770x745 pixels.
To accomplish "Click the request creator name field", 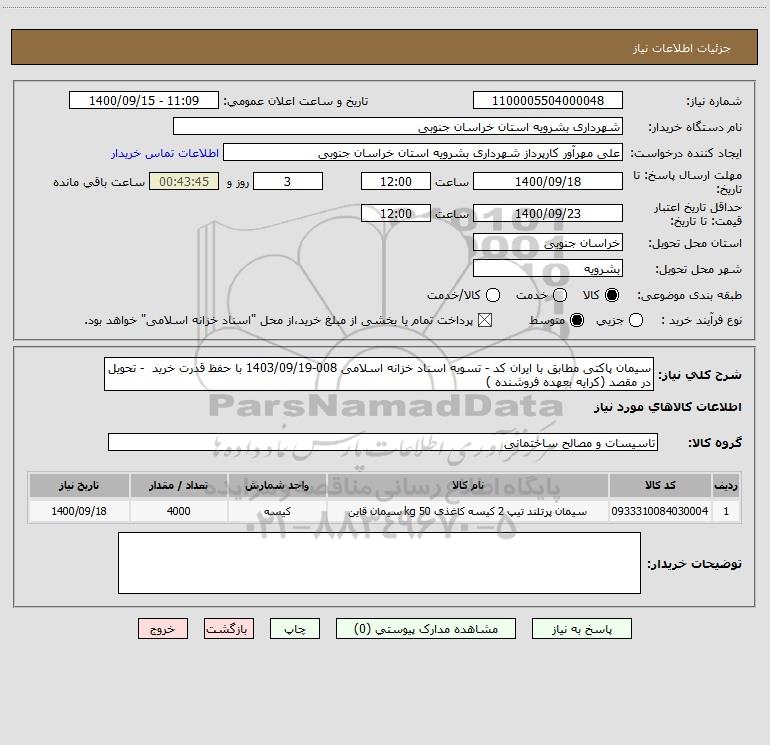I will 423,153.
